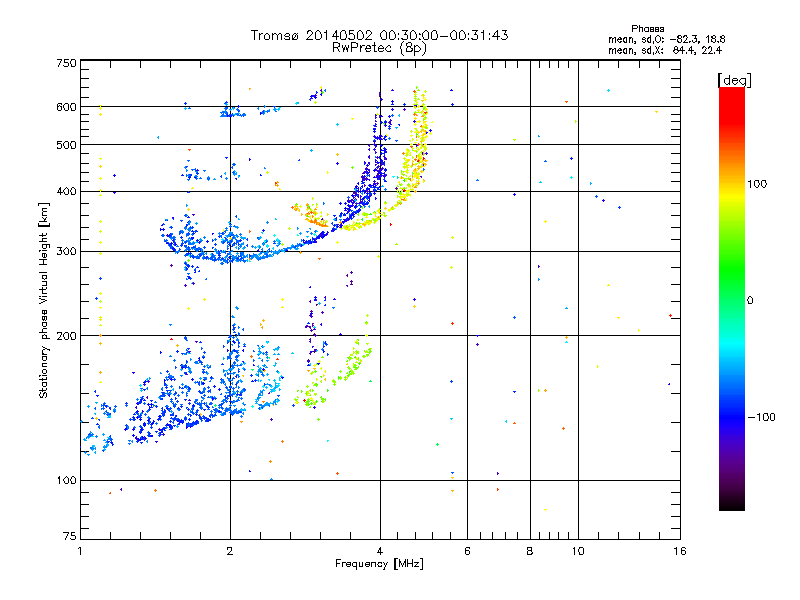
Task: Click the 'mean, sd,O: -82.3, 18.8' statistic
Action: (x=666, y=40)
